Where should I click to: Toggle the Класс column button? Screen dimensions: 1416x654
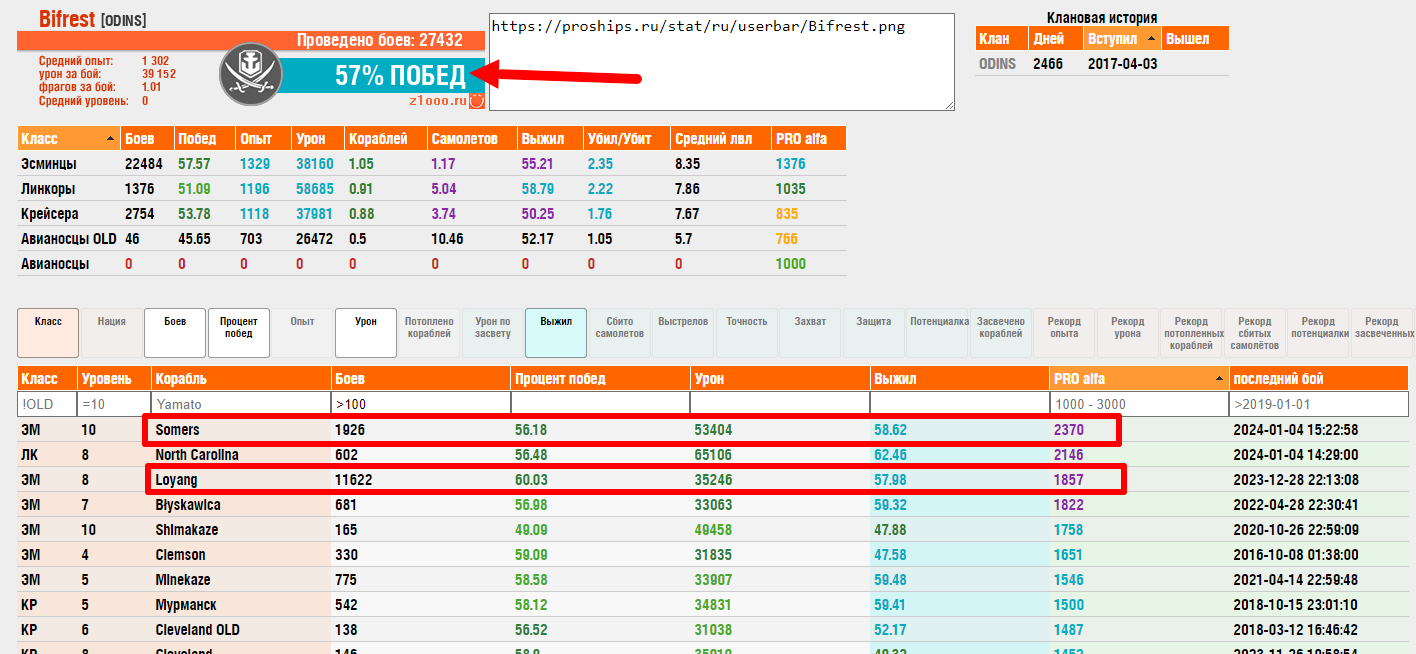tap(48, 333)
